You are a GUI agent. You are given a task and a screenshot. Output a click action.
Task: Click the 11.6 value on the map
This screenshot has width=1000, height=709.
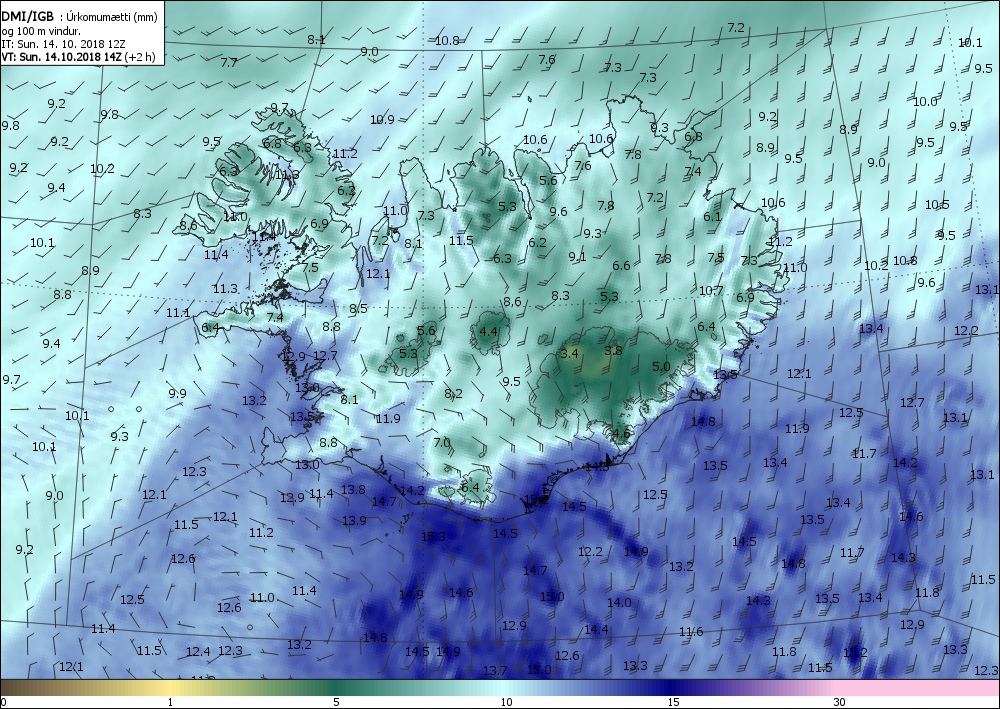(x=691, y=631)
